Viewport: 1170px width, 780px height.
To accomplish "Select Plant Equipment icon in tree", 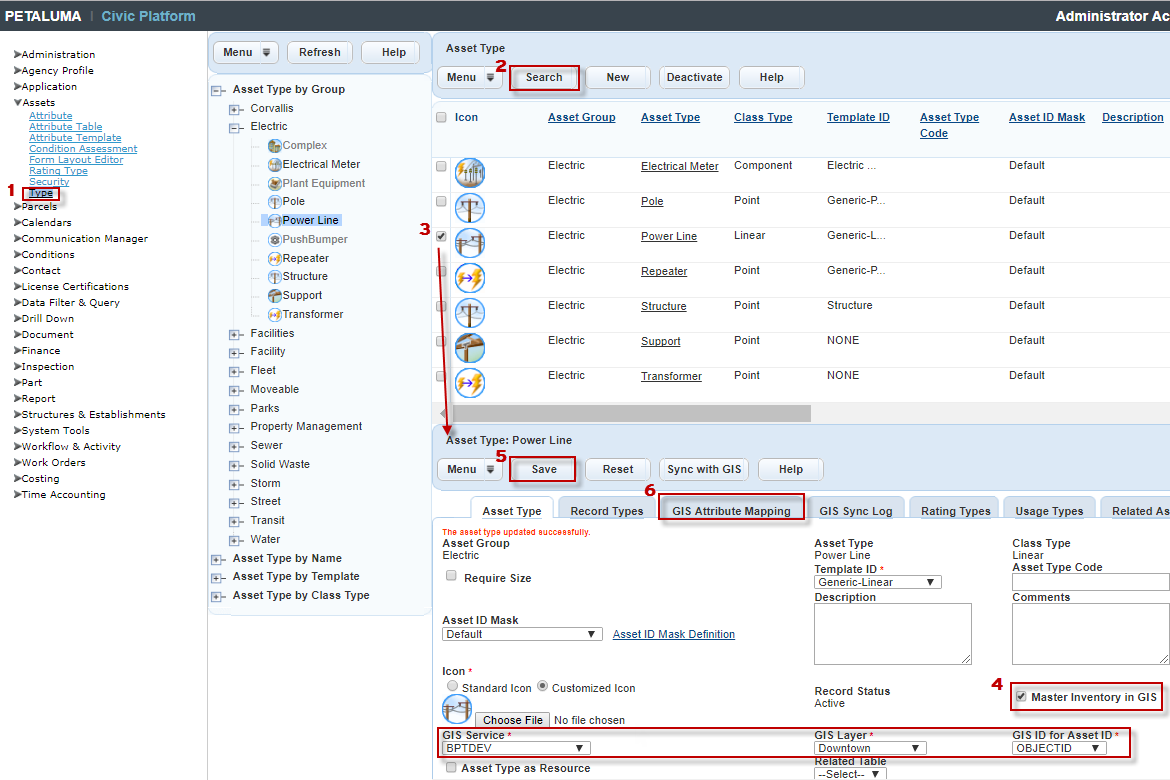I will [x=275, y=184].
